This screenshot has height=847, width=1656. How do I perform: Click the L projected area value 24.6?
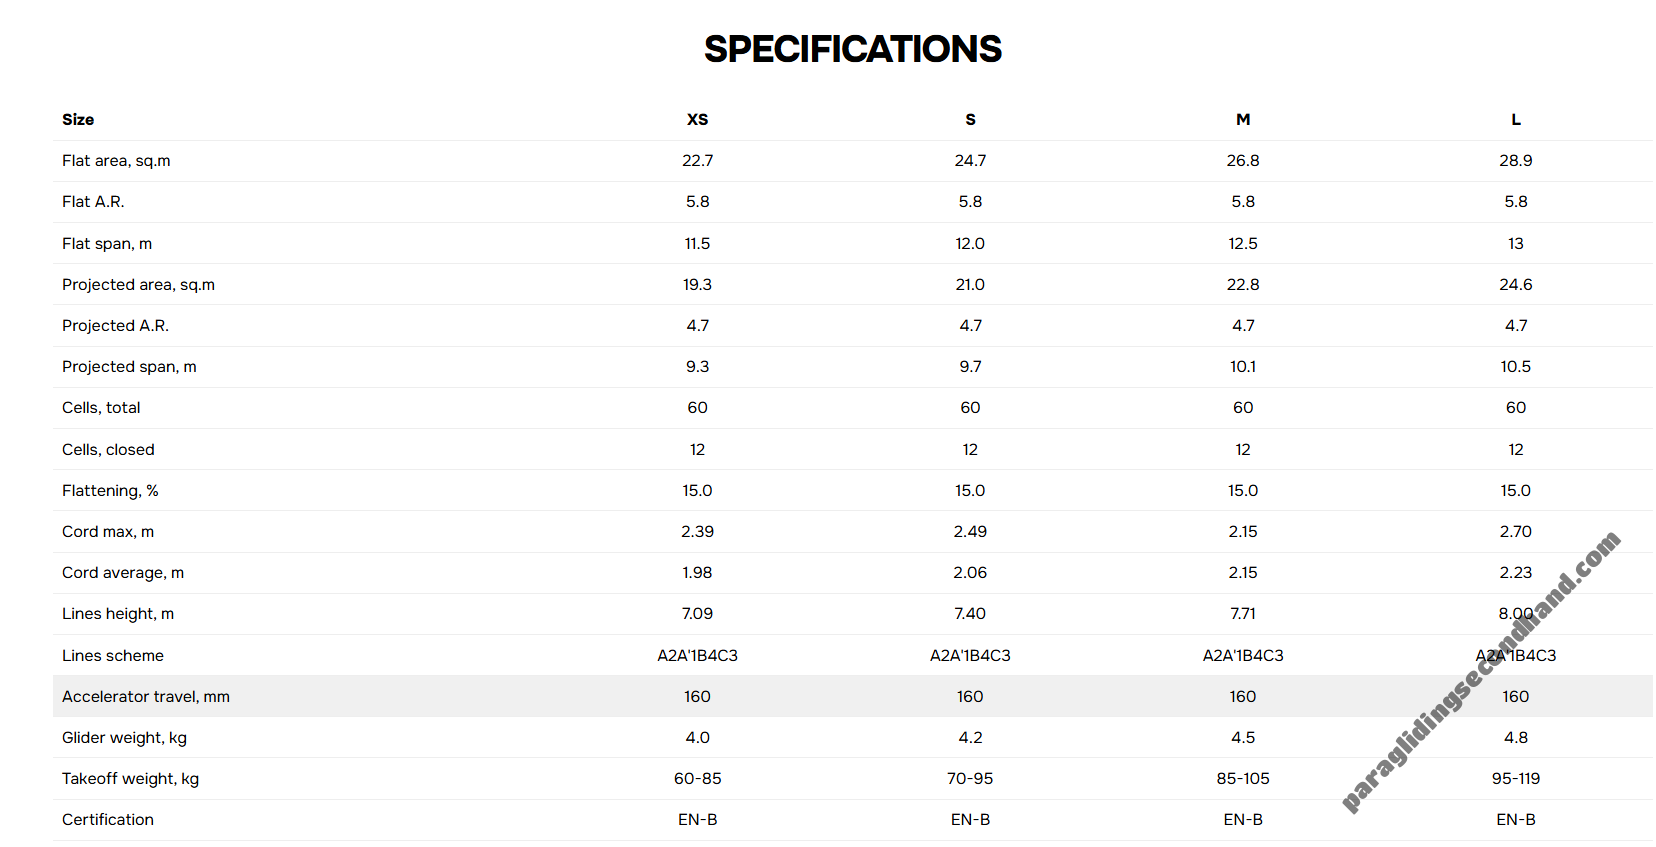tap(1516, 285)
